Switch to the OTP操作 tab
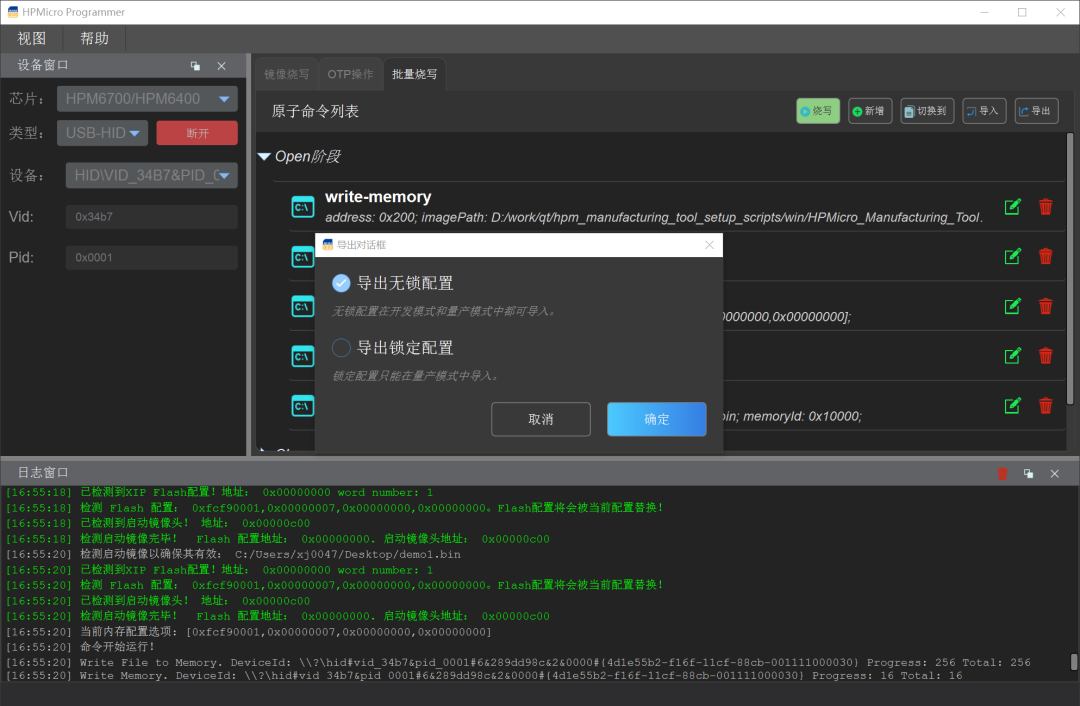 pyautogui.click(x=350, y=74)
